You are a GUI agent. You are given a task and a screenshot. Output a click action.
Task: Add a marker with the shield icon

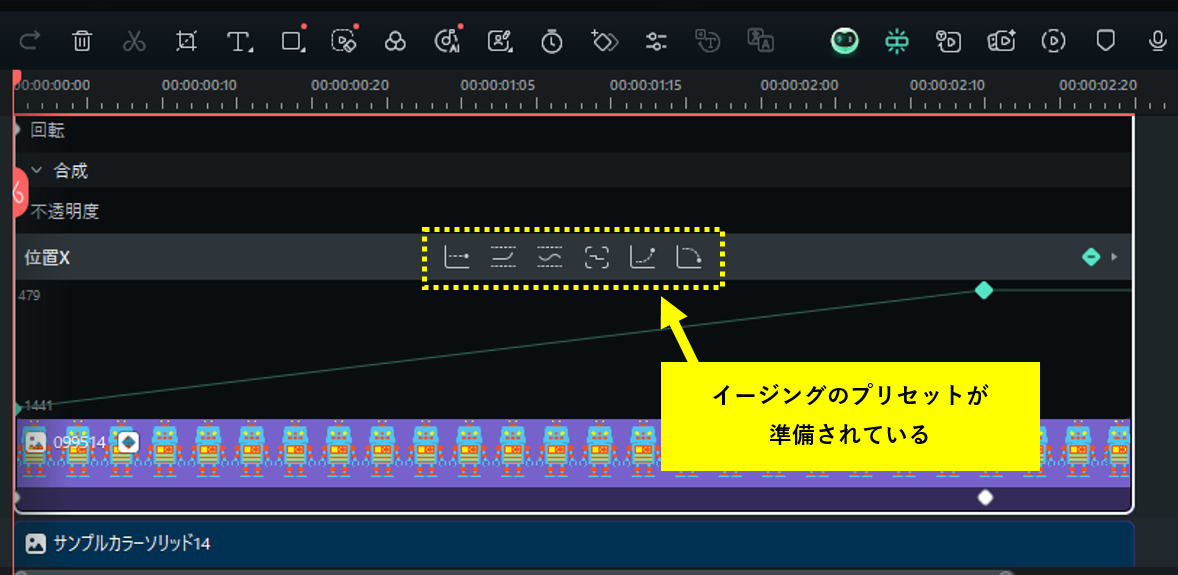point(1105,41)
